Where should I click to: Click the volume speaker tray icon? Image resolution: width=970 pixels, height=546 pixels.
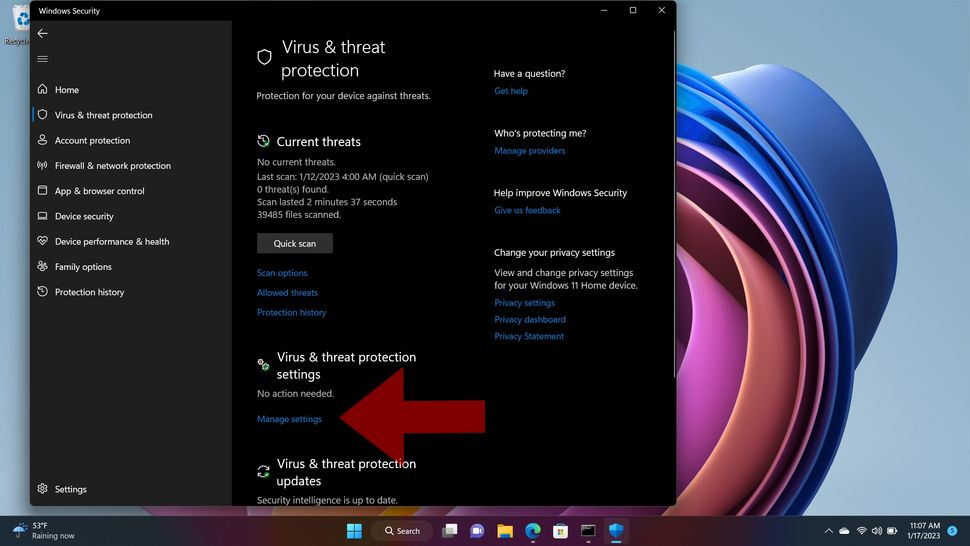(877, 531)
